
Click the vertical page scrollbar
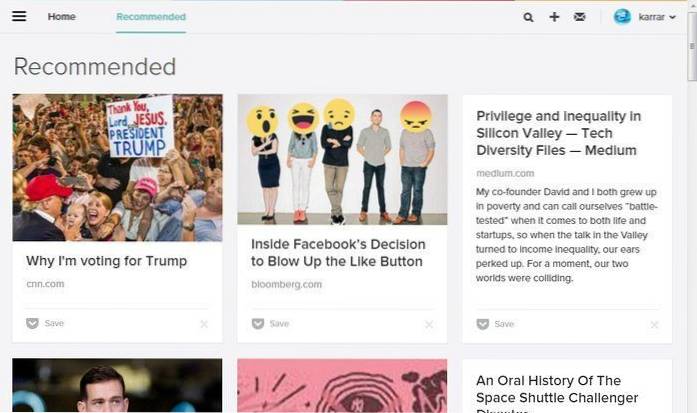click(691, 200)
